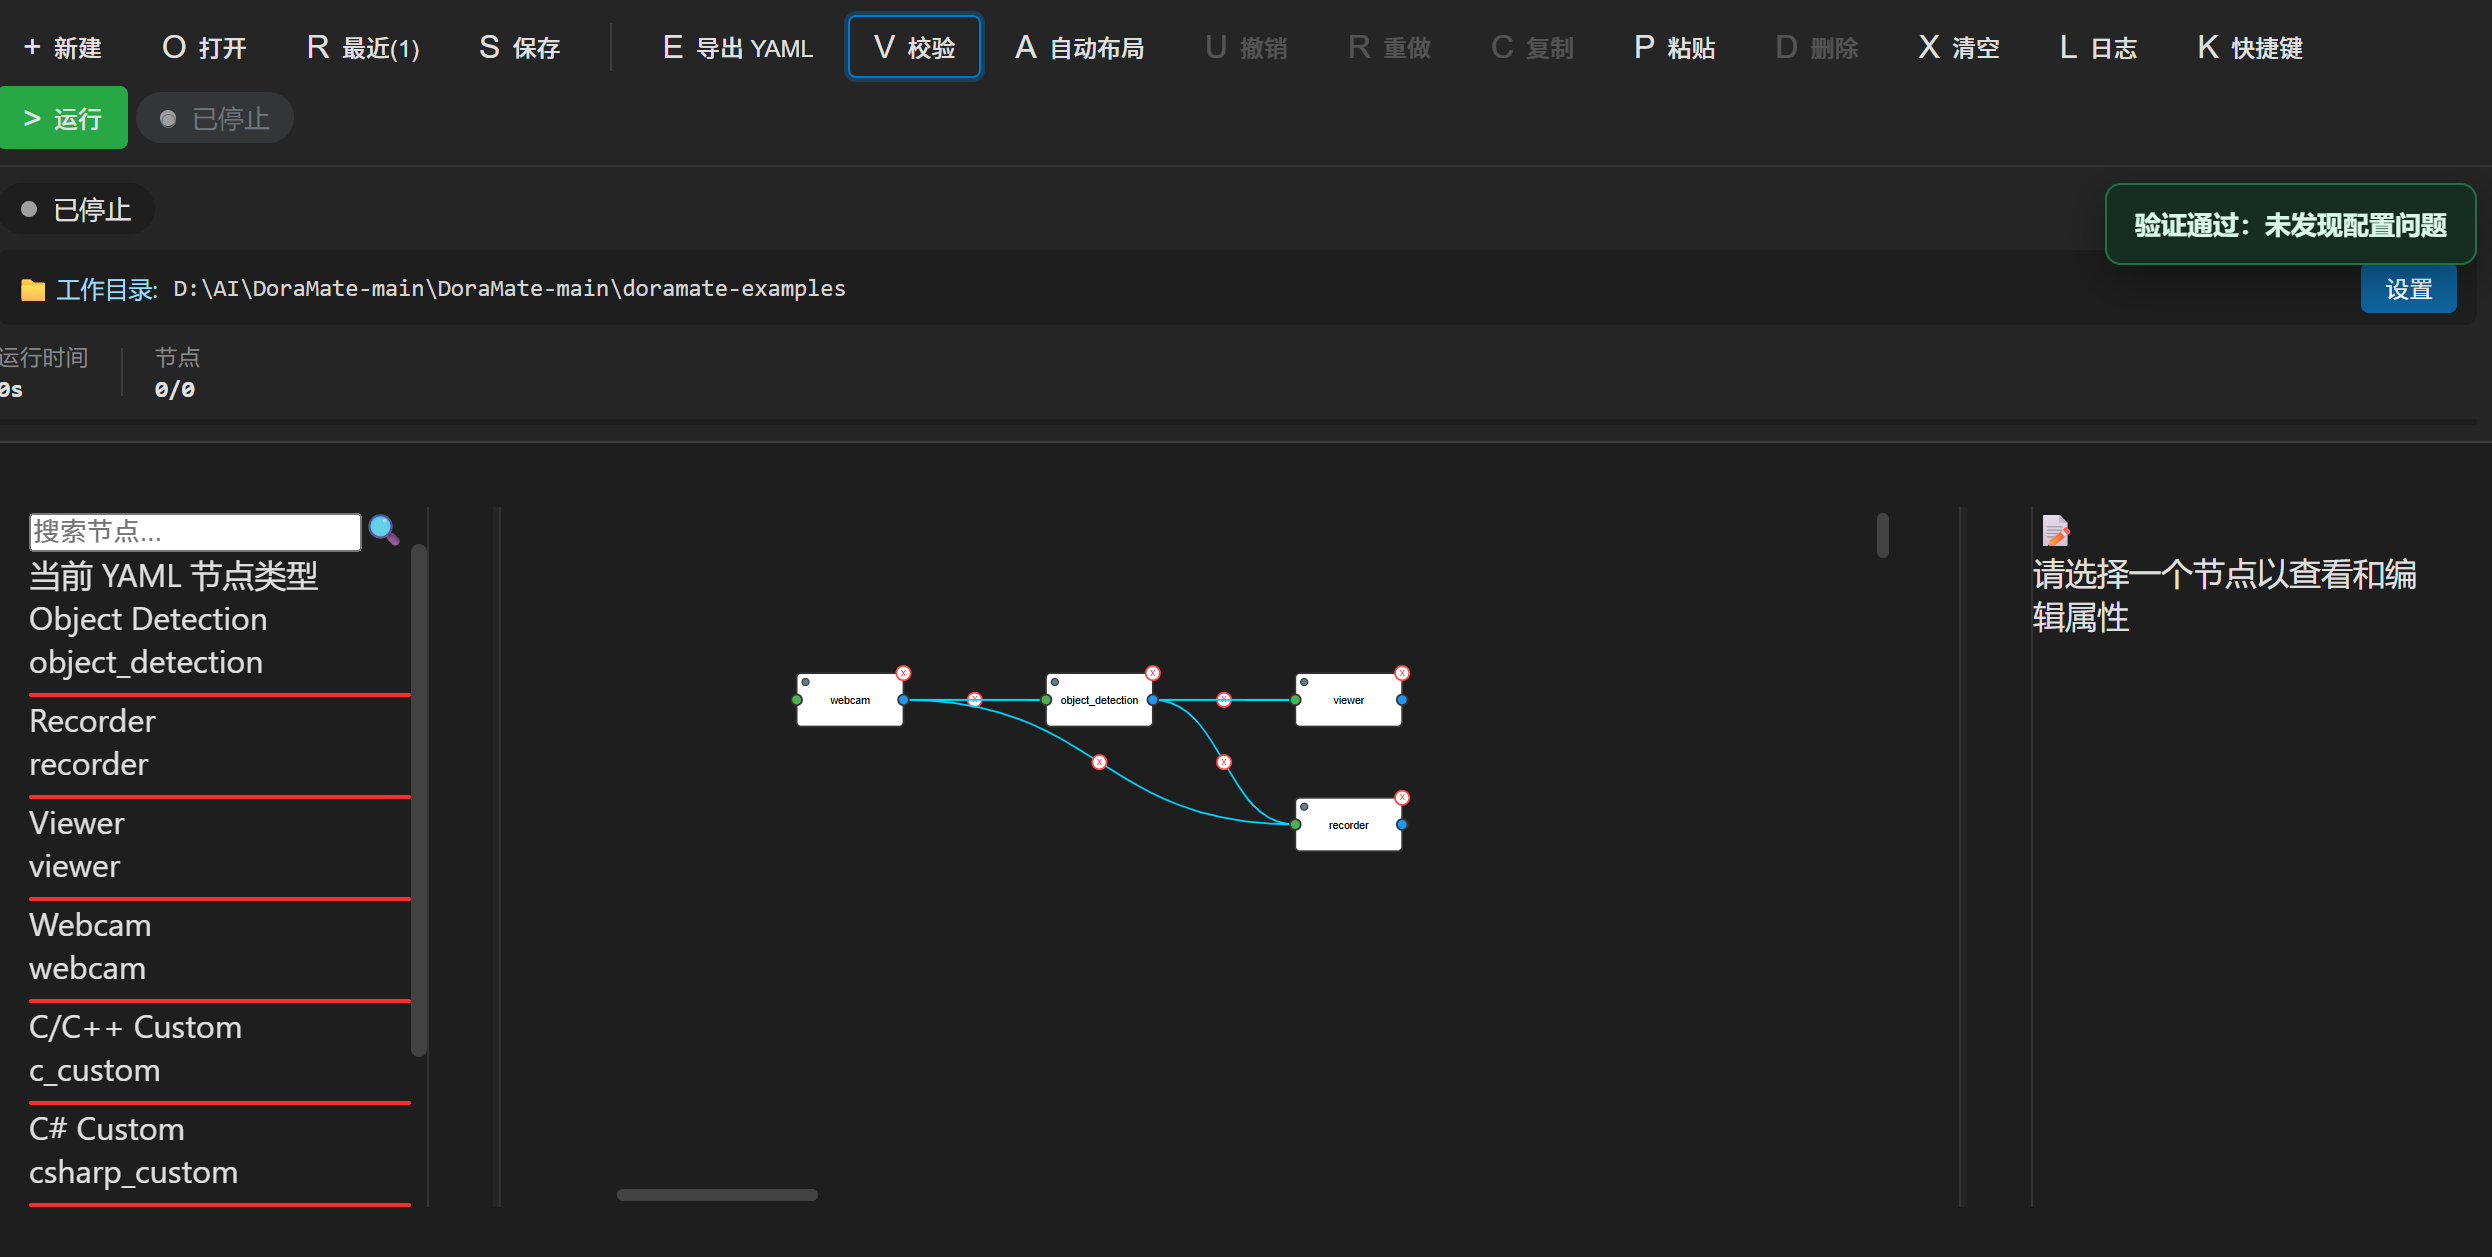Screen dimensions: 2492x1257
Task: Click the folder icon beside working directory
Action: [x=33, y=290]
